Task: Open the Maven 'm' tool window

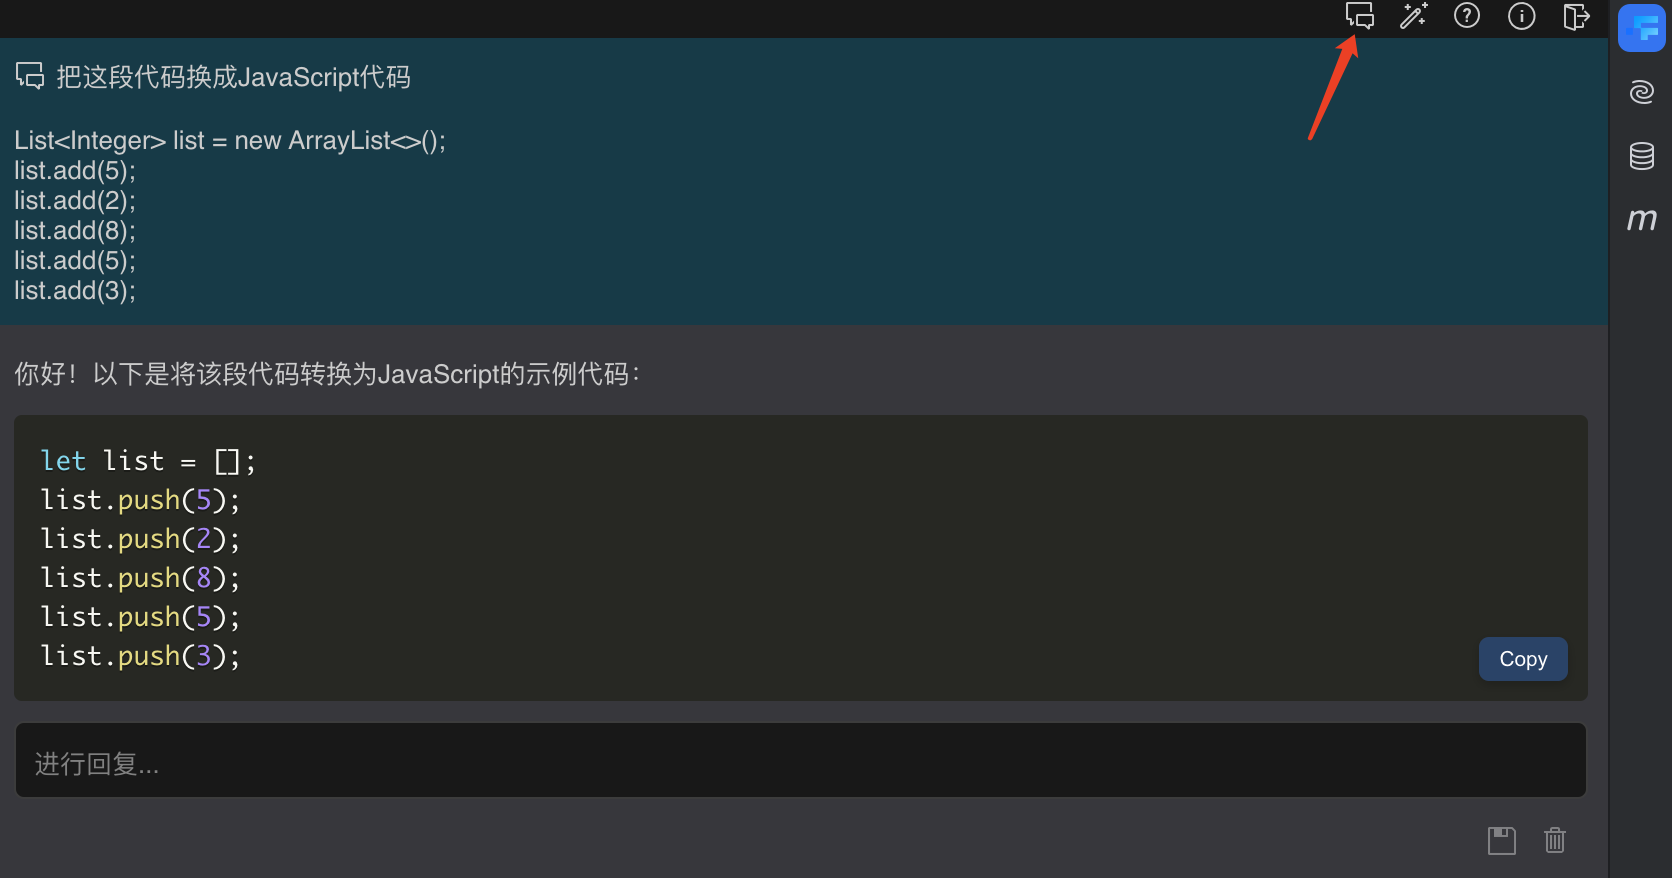Action: click(x=1641, y=219)
